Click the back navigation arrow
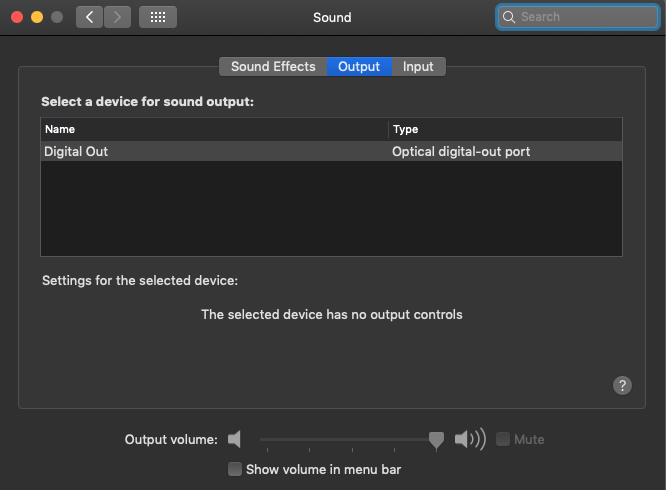The image size is (666, 490). tap(89, 17)
